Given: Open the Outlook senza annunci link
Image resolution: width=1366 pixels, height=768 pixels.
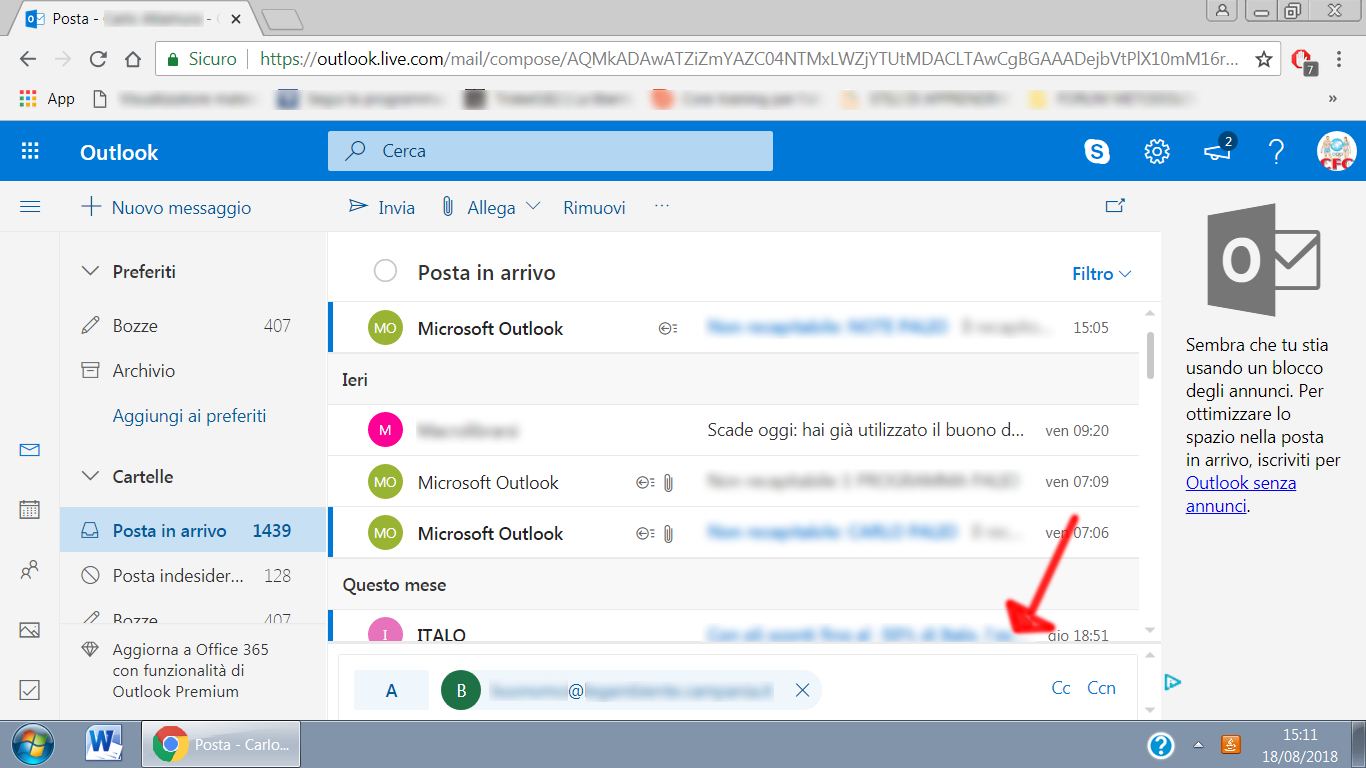Looking at the screenshot, I should click(1240, 483).
